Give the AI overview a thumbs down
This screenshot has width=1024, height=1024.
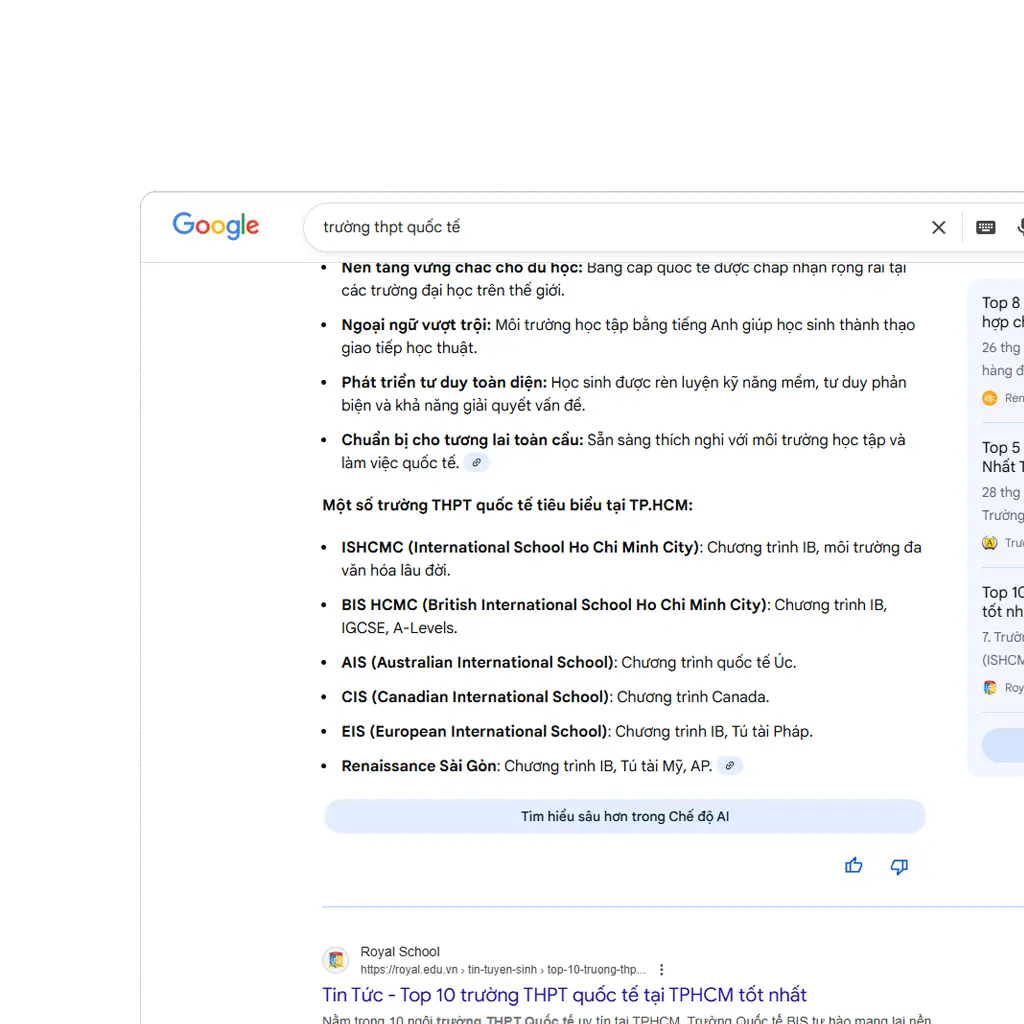tap(899, 866)
